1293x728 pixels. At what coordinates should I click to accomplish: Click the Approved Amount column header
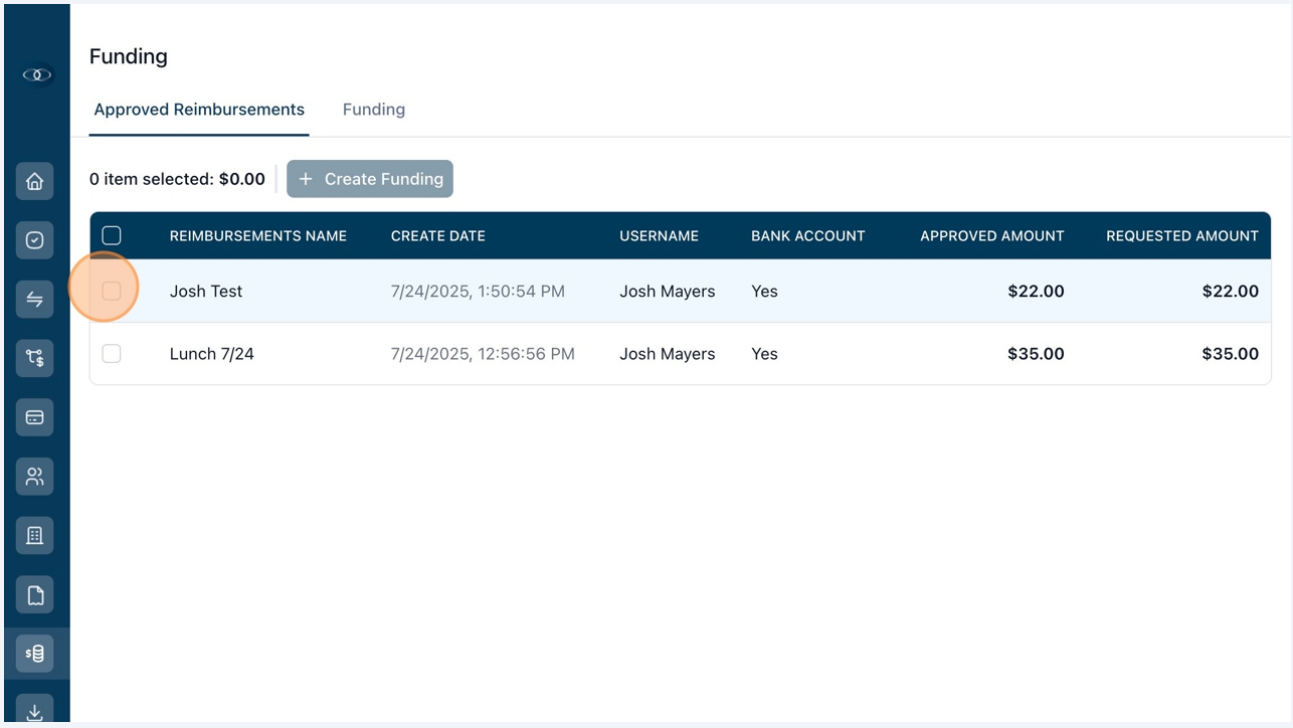click(x=992, y=236)
